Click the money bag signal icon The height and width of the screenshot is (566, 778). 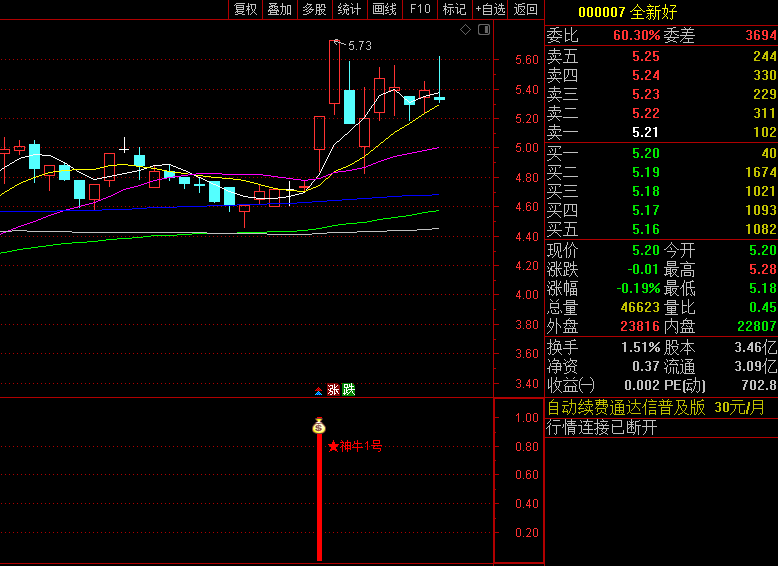coord(319,426)
